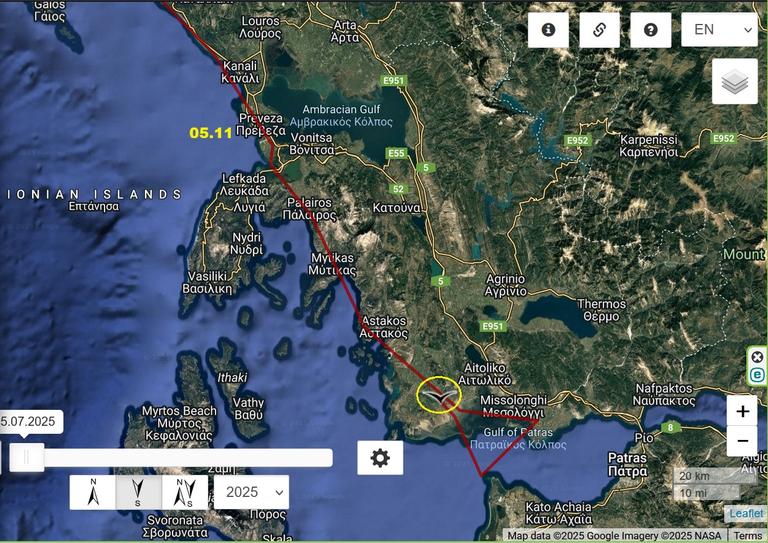Click the Vathy map label
Screen dimensions: 768x543
[248, 409]
